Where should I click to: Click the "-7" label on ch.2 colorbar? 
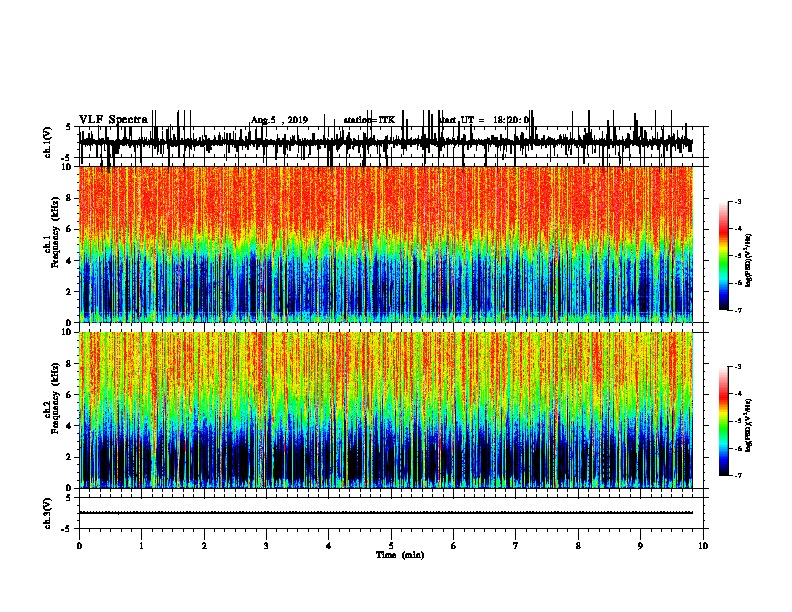pyautogui.click(x=737, y=476)
